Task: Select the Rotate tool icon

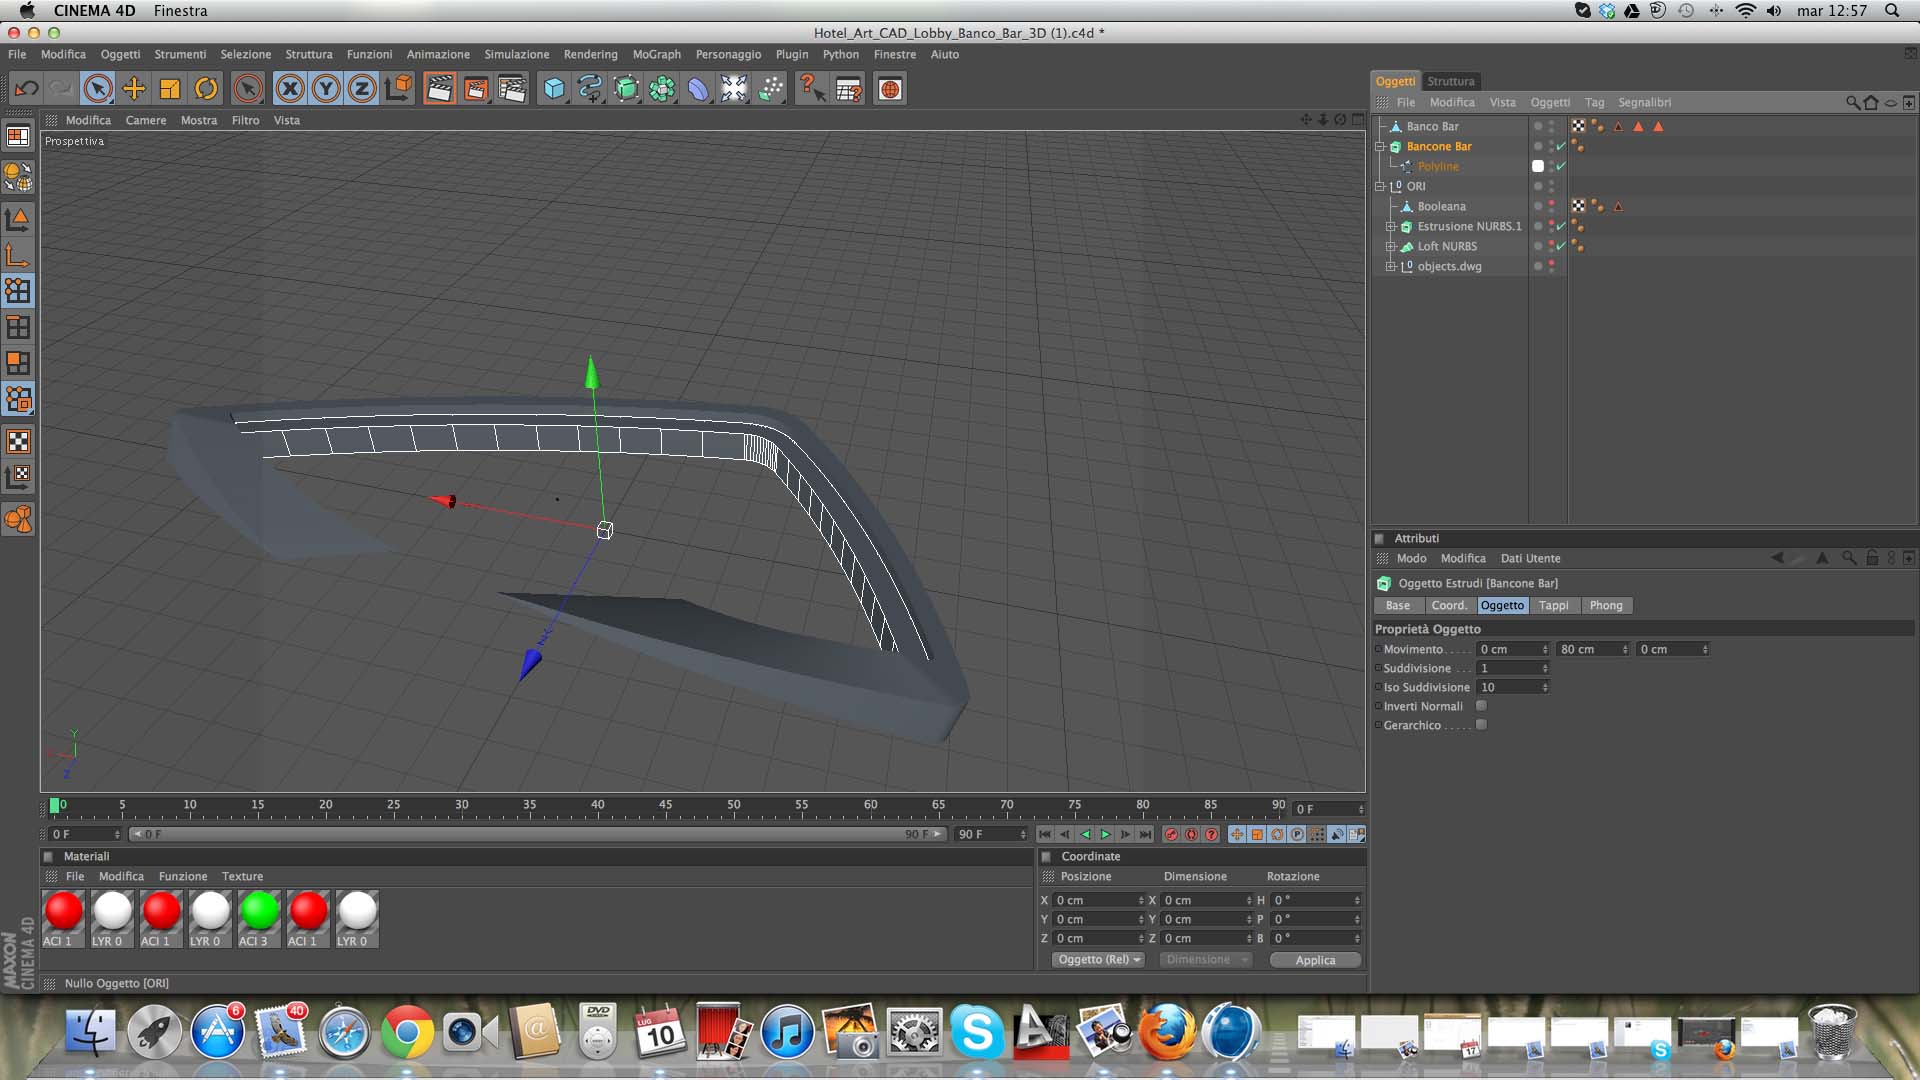Action: pos(206,89)
